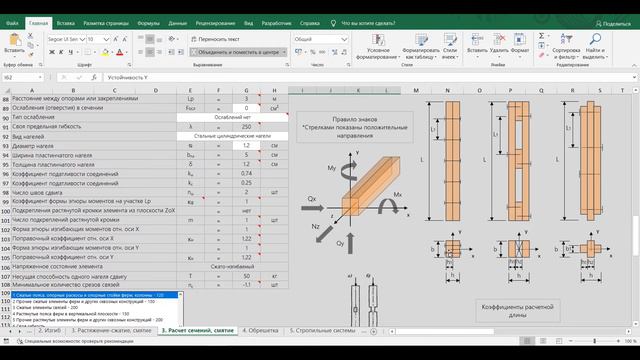Click the Tell Me lightbulb icon
This screenshot has height=360, width=640.
333,23
